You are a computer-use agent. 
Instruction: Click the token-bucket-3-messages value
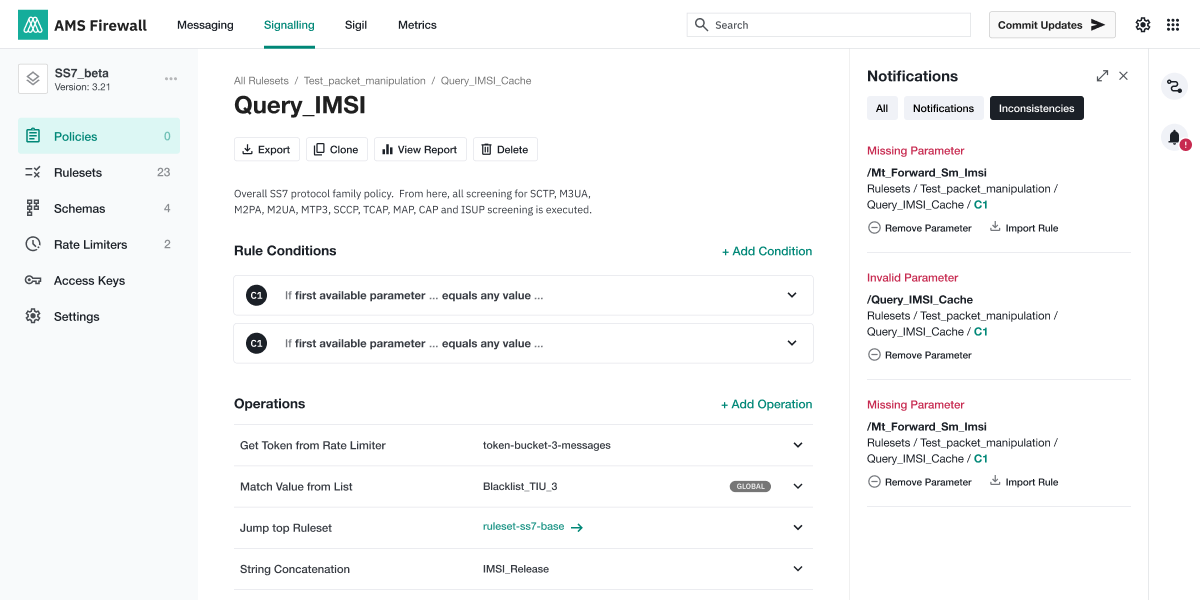click(x=547, y=445)
